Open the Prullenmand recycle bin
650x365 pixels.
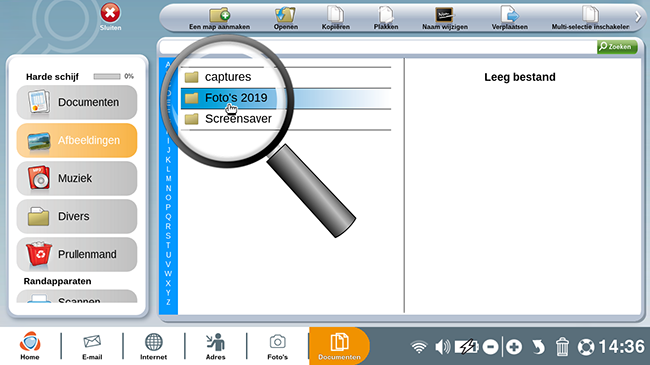[x=77, y=254]
